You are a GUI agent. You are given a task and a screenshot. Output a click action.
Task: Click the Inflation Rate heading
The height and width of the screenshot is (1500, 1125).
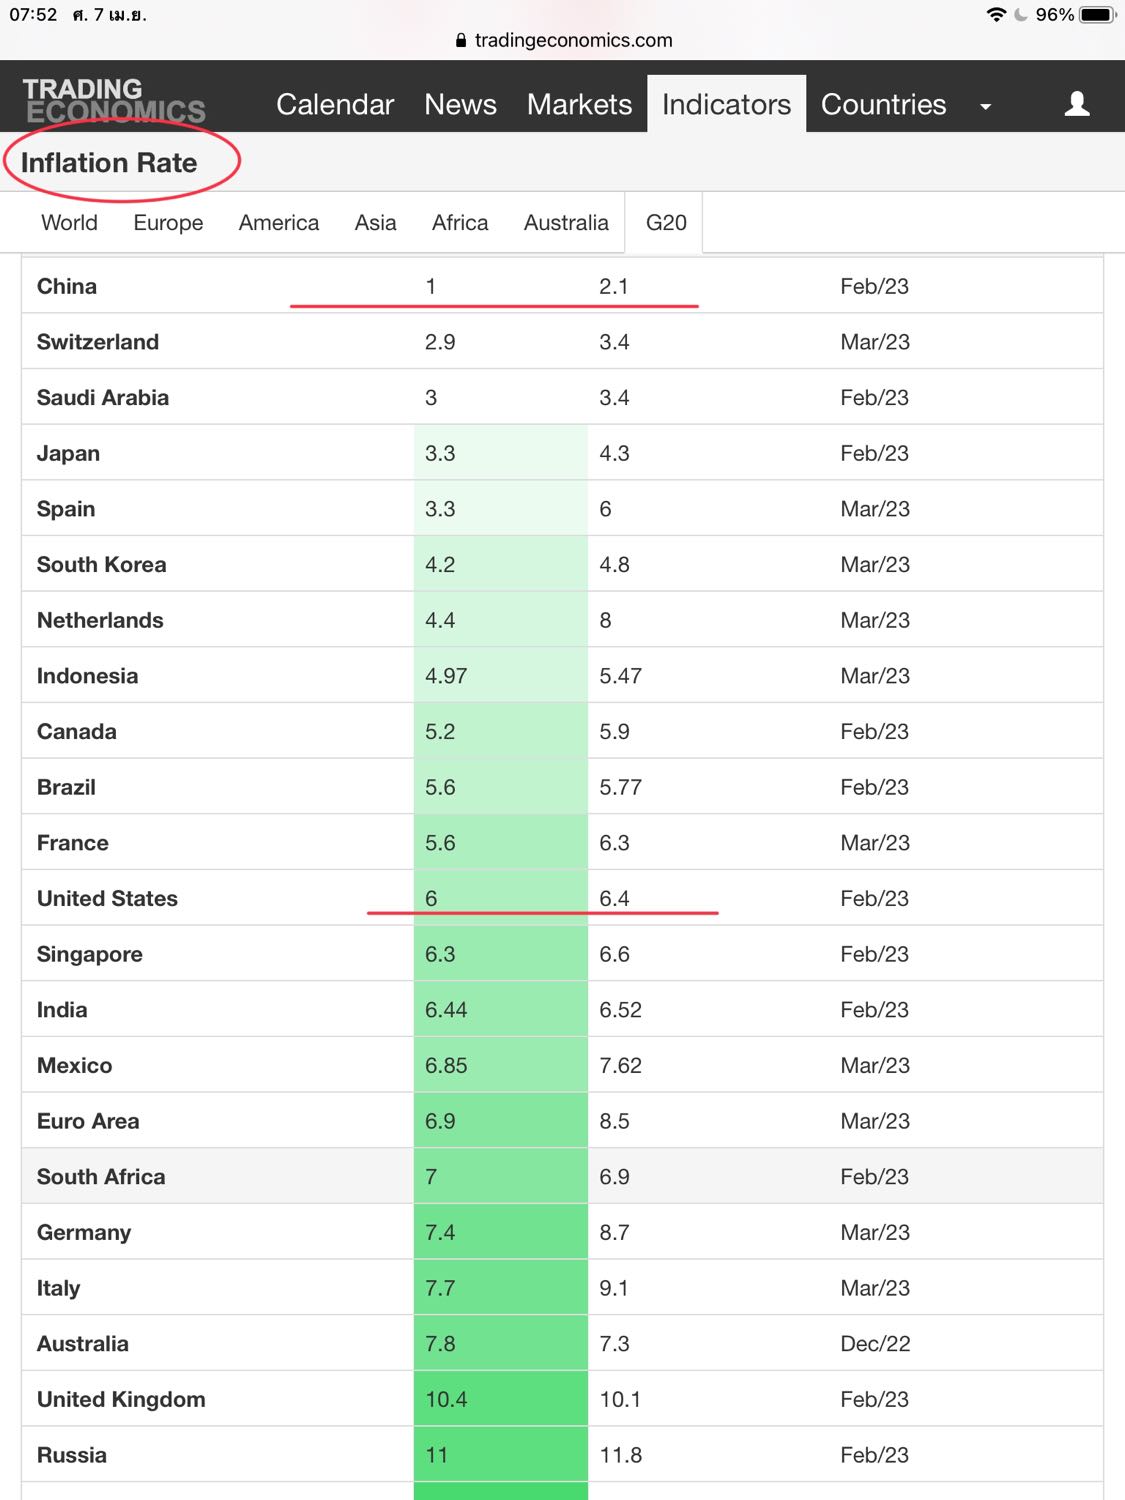pyautogui.click(x=109, y=162)
